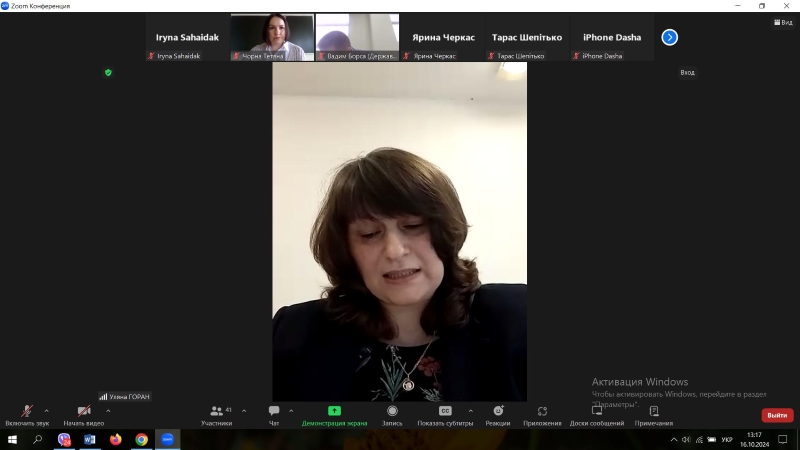This screenshot has width=800, height=450.
Task: Open the Чат chat panel
Action: (274, 415)
